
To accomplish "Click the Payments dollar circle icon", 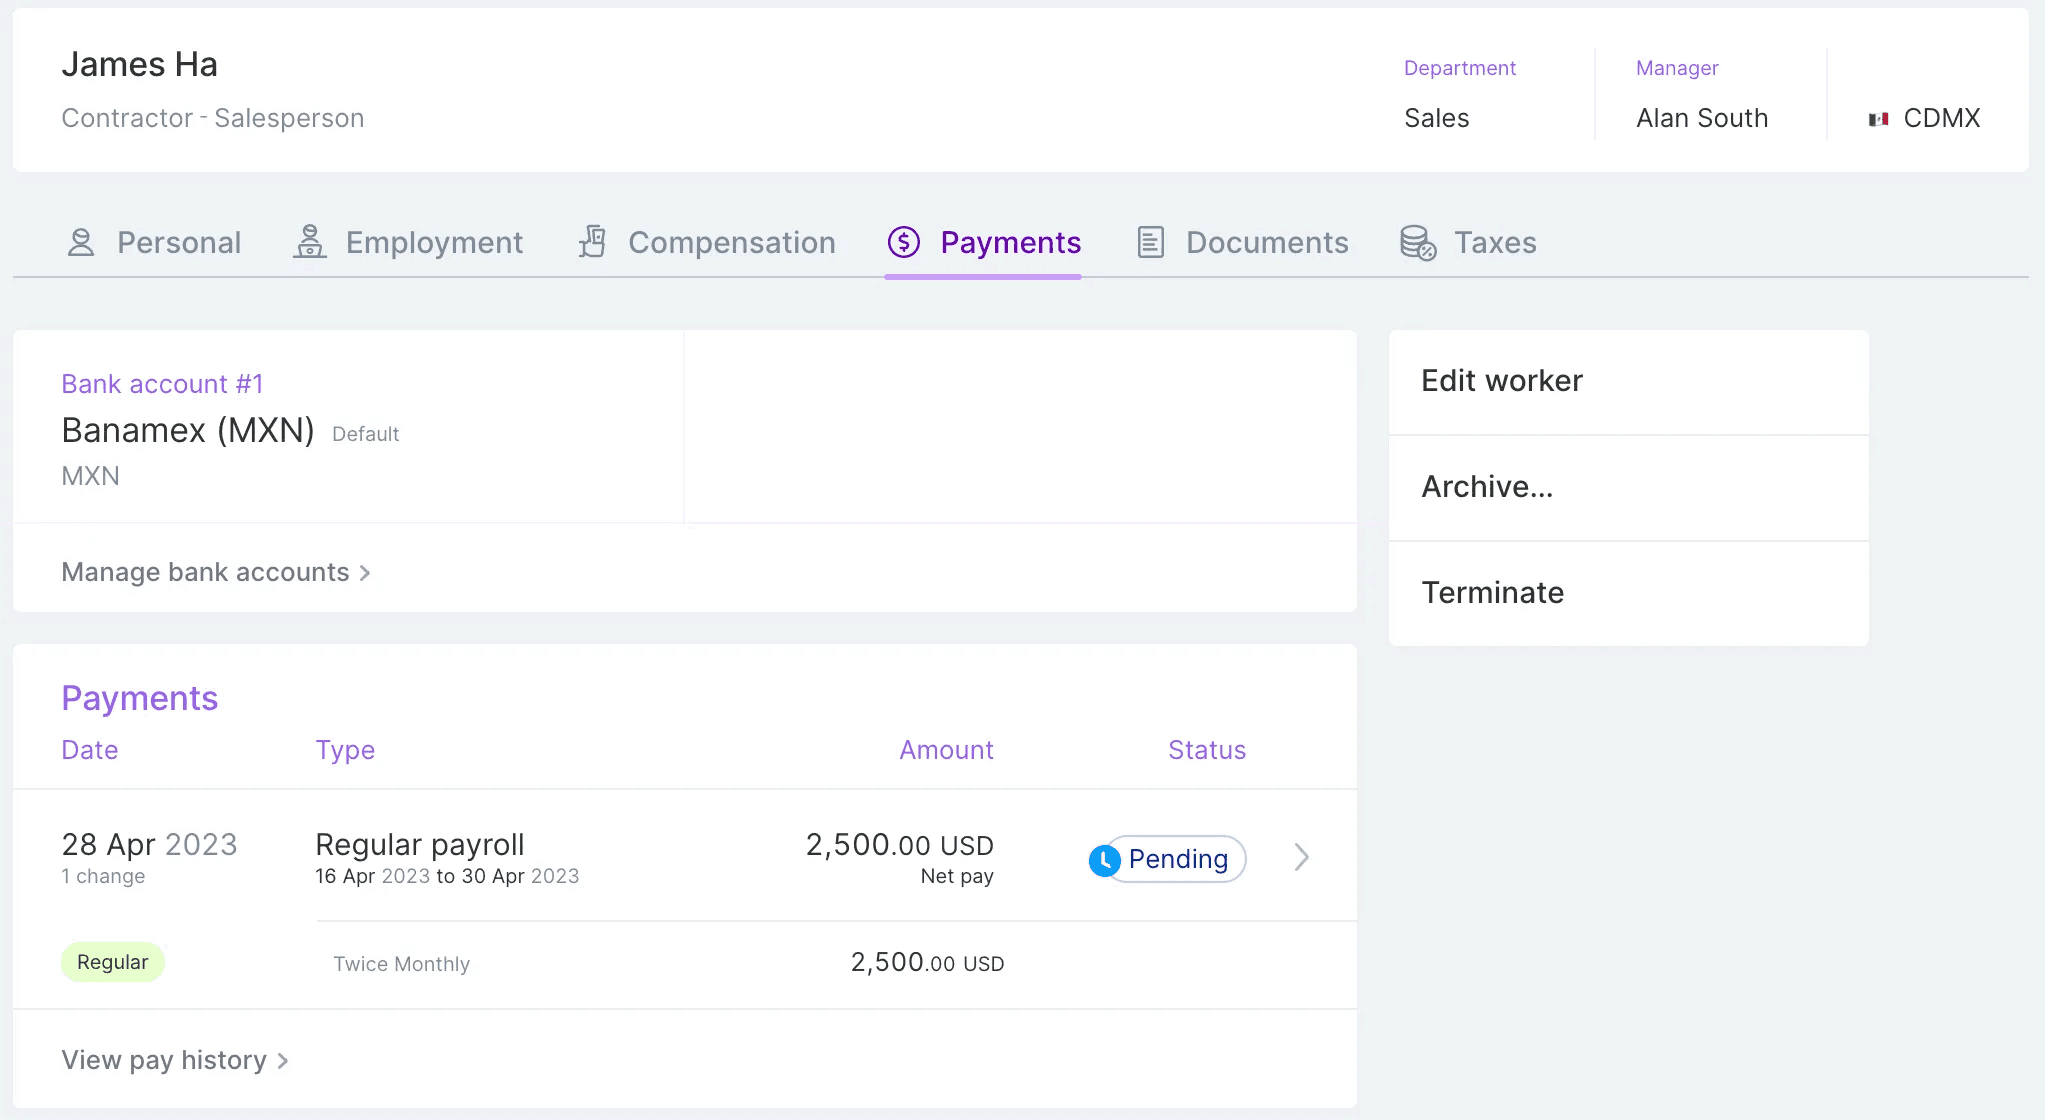I will [x=903, y=242].
